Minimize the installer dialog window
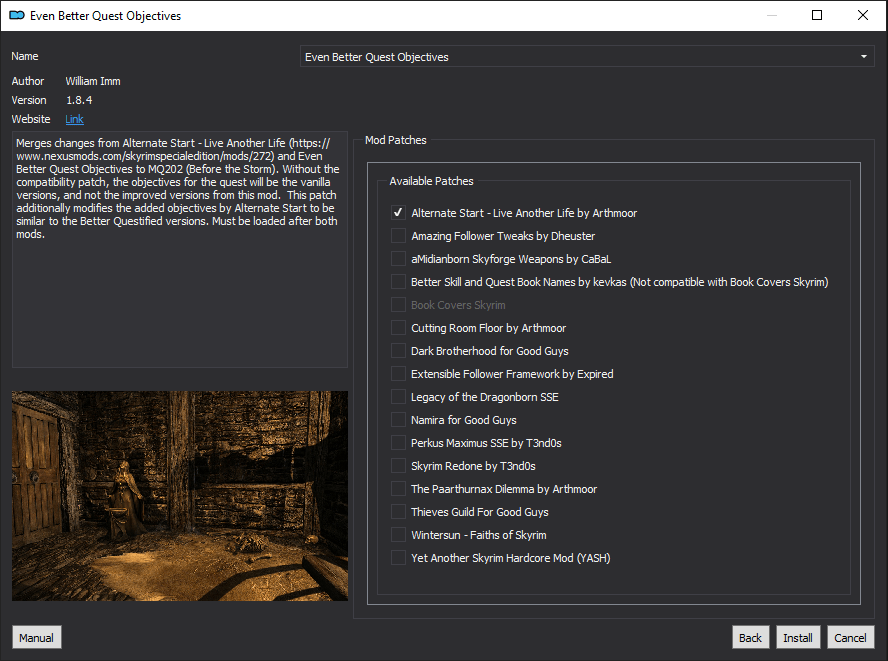 point(771,15)
